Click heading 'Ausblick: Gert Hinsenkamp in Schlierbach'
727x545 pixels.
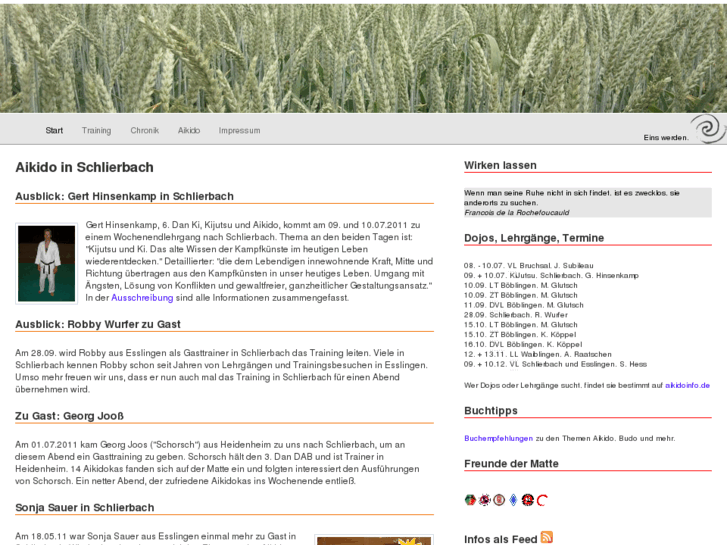(124, 196)
